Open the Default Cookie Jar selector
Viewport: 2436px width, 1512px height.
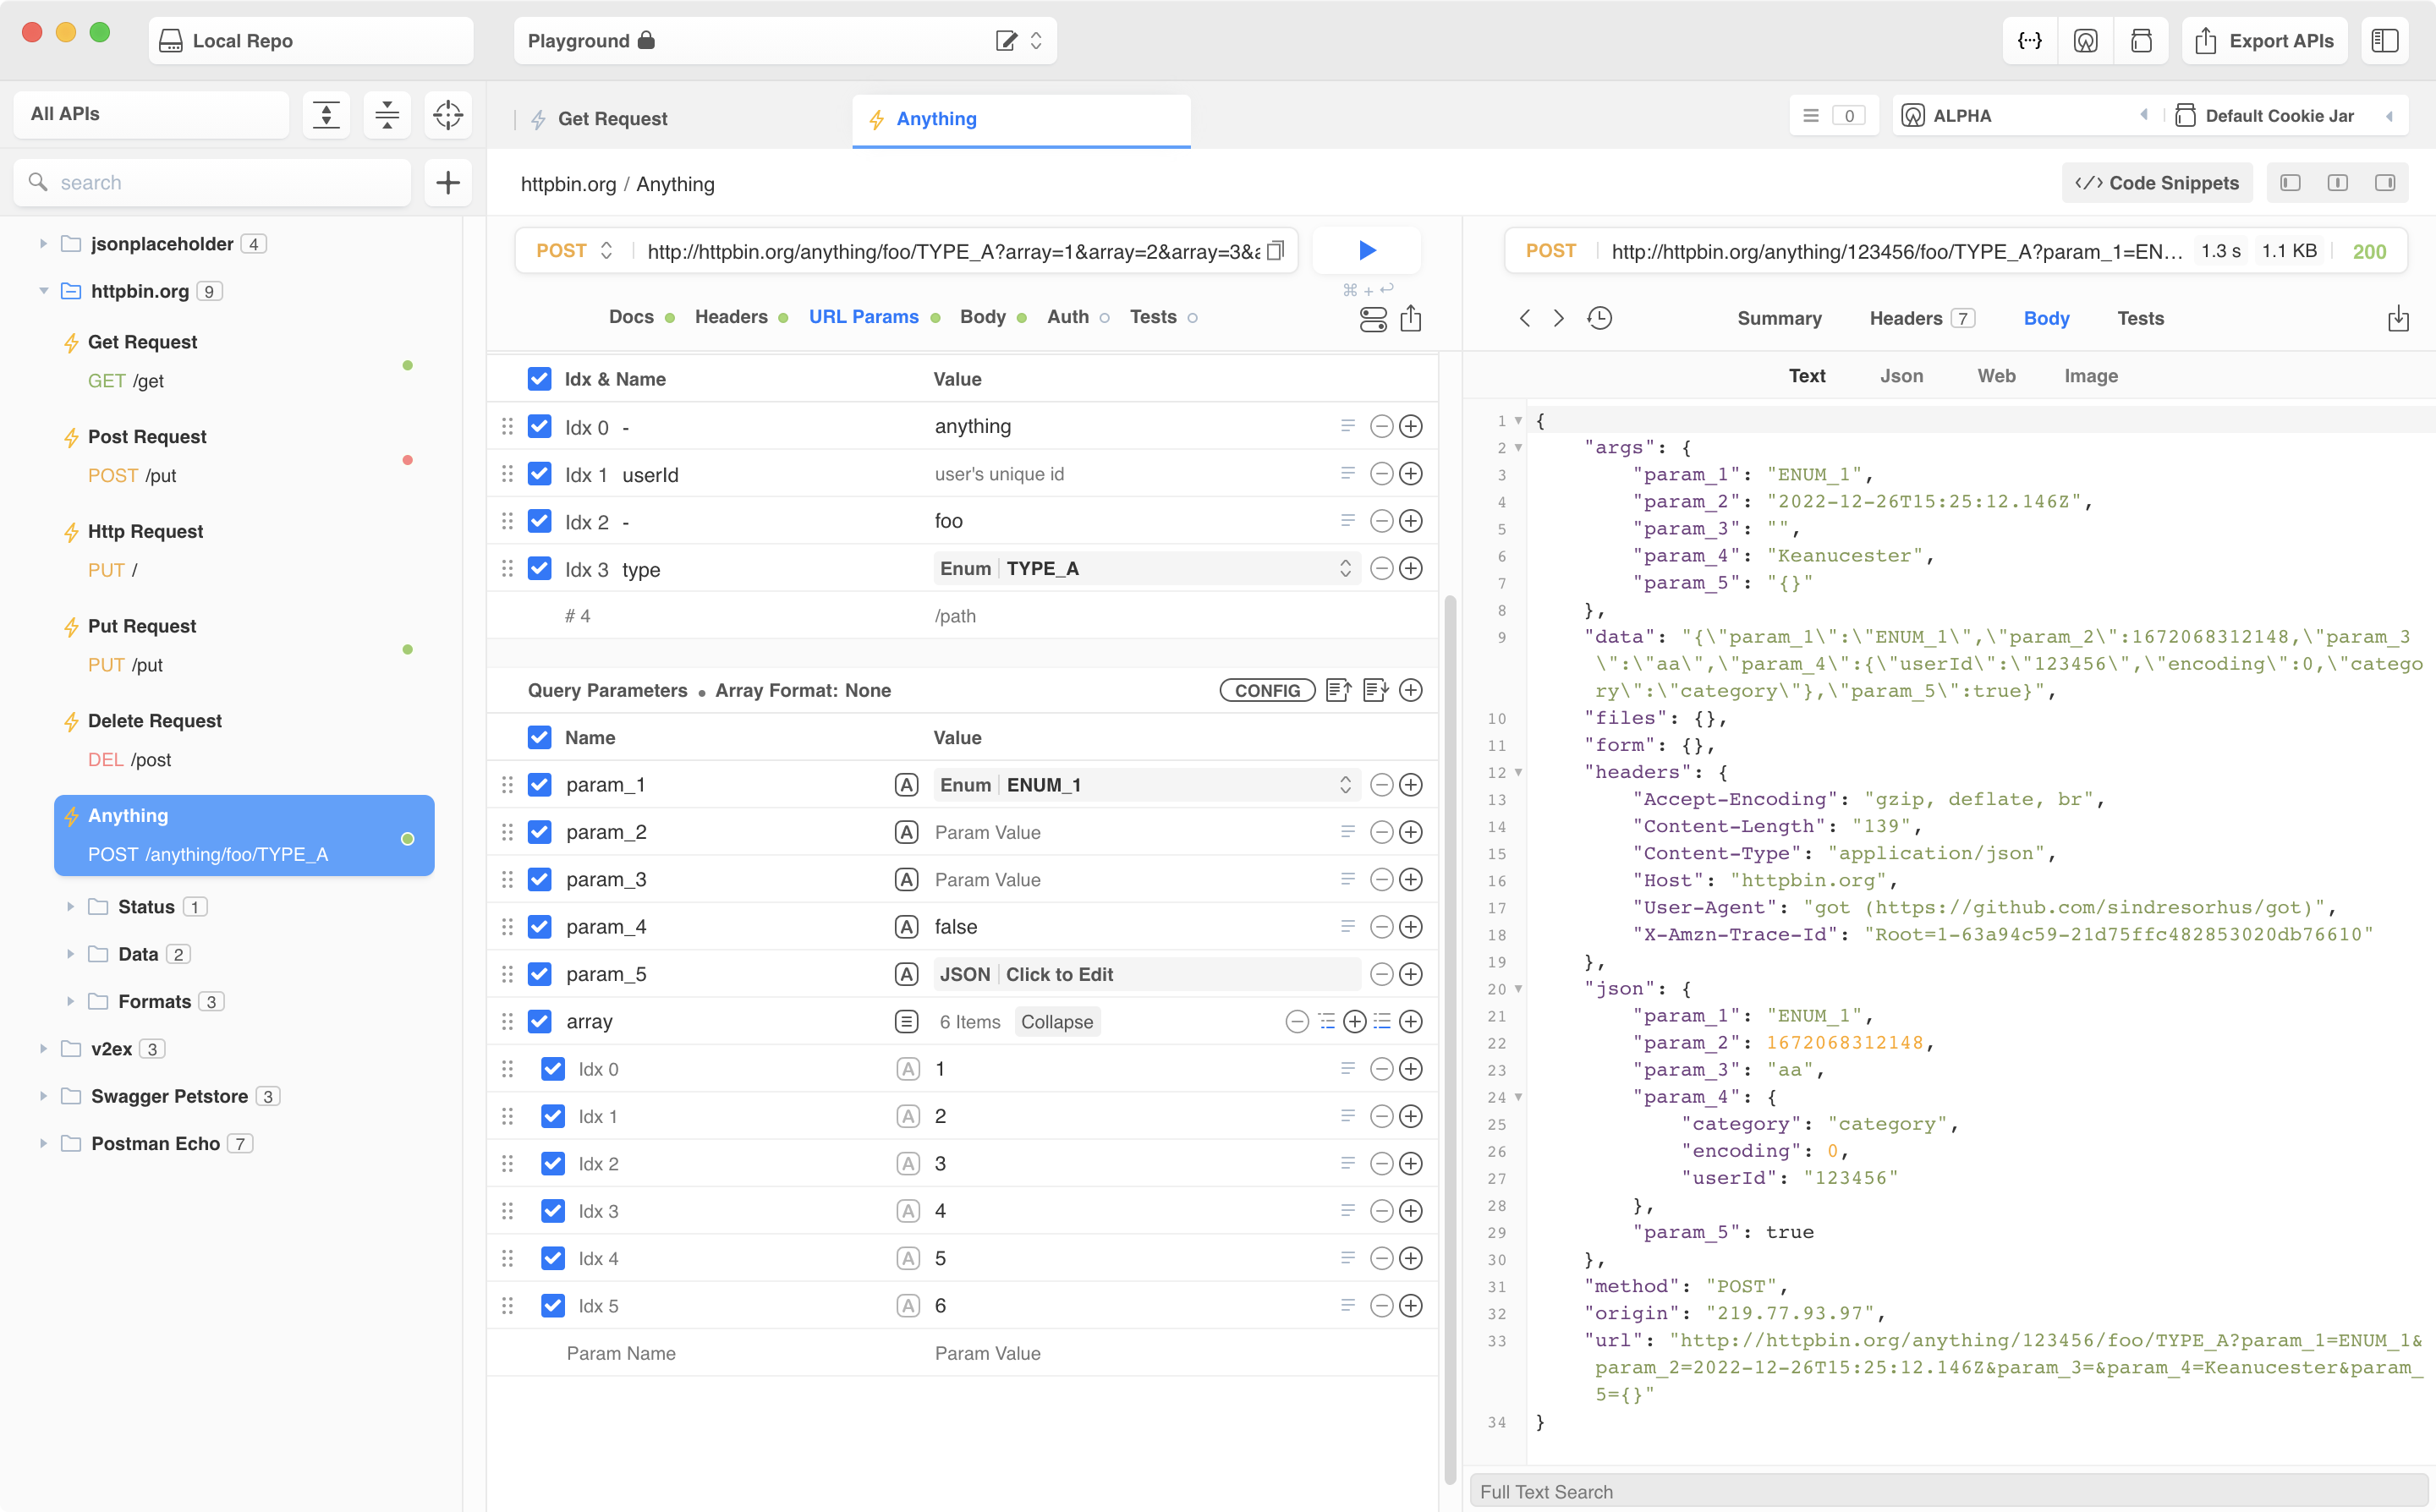point(2285,116)
